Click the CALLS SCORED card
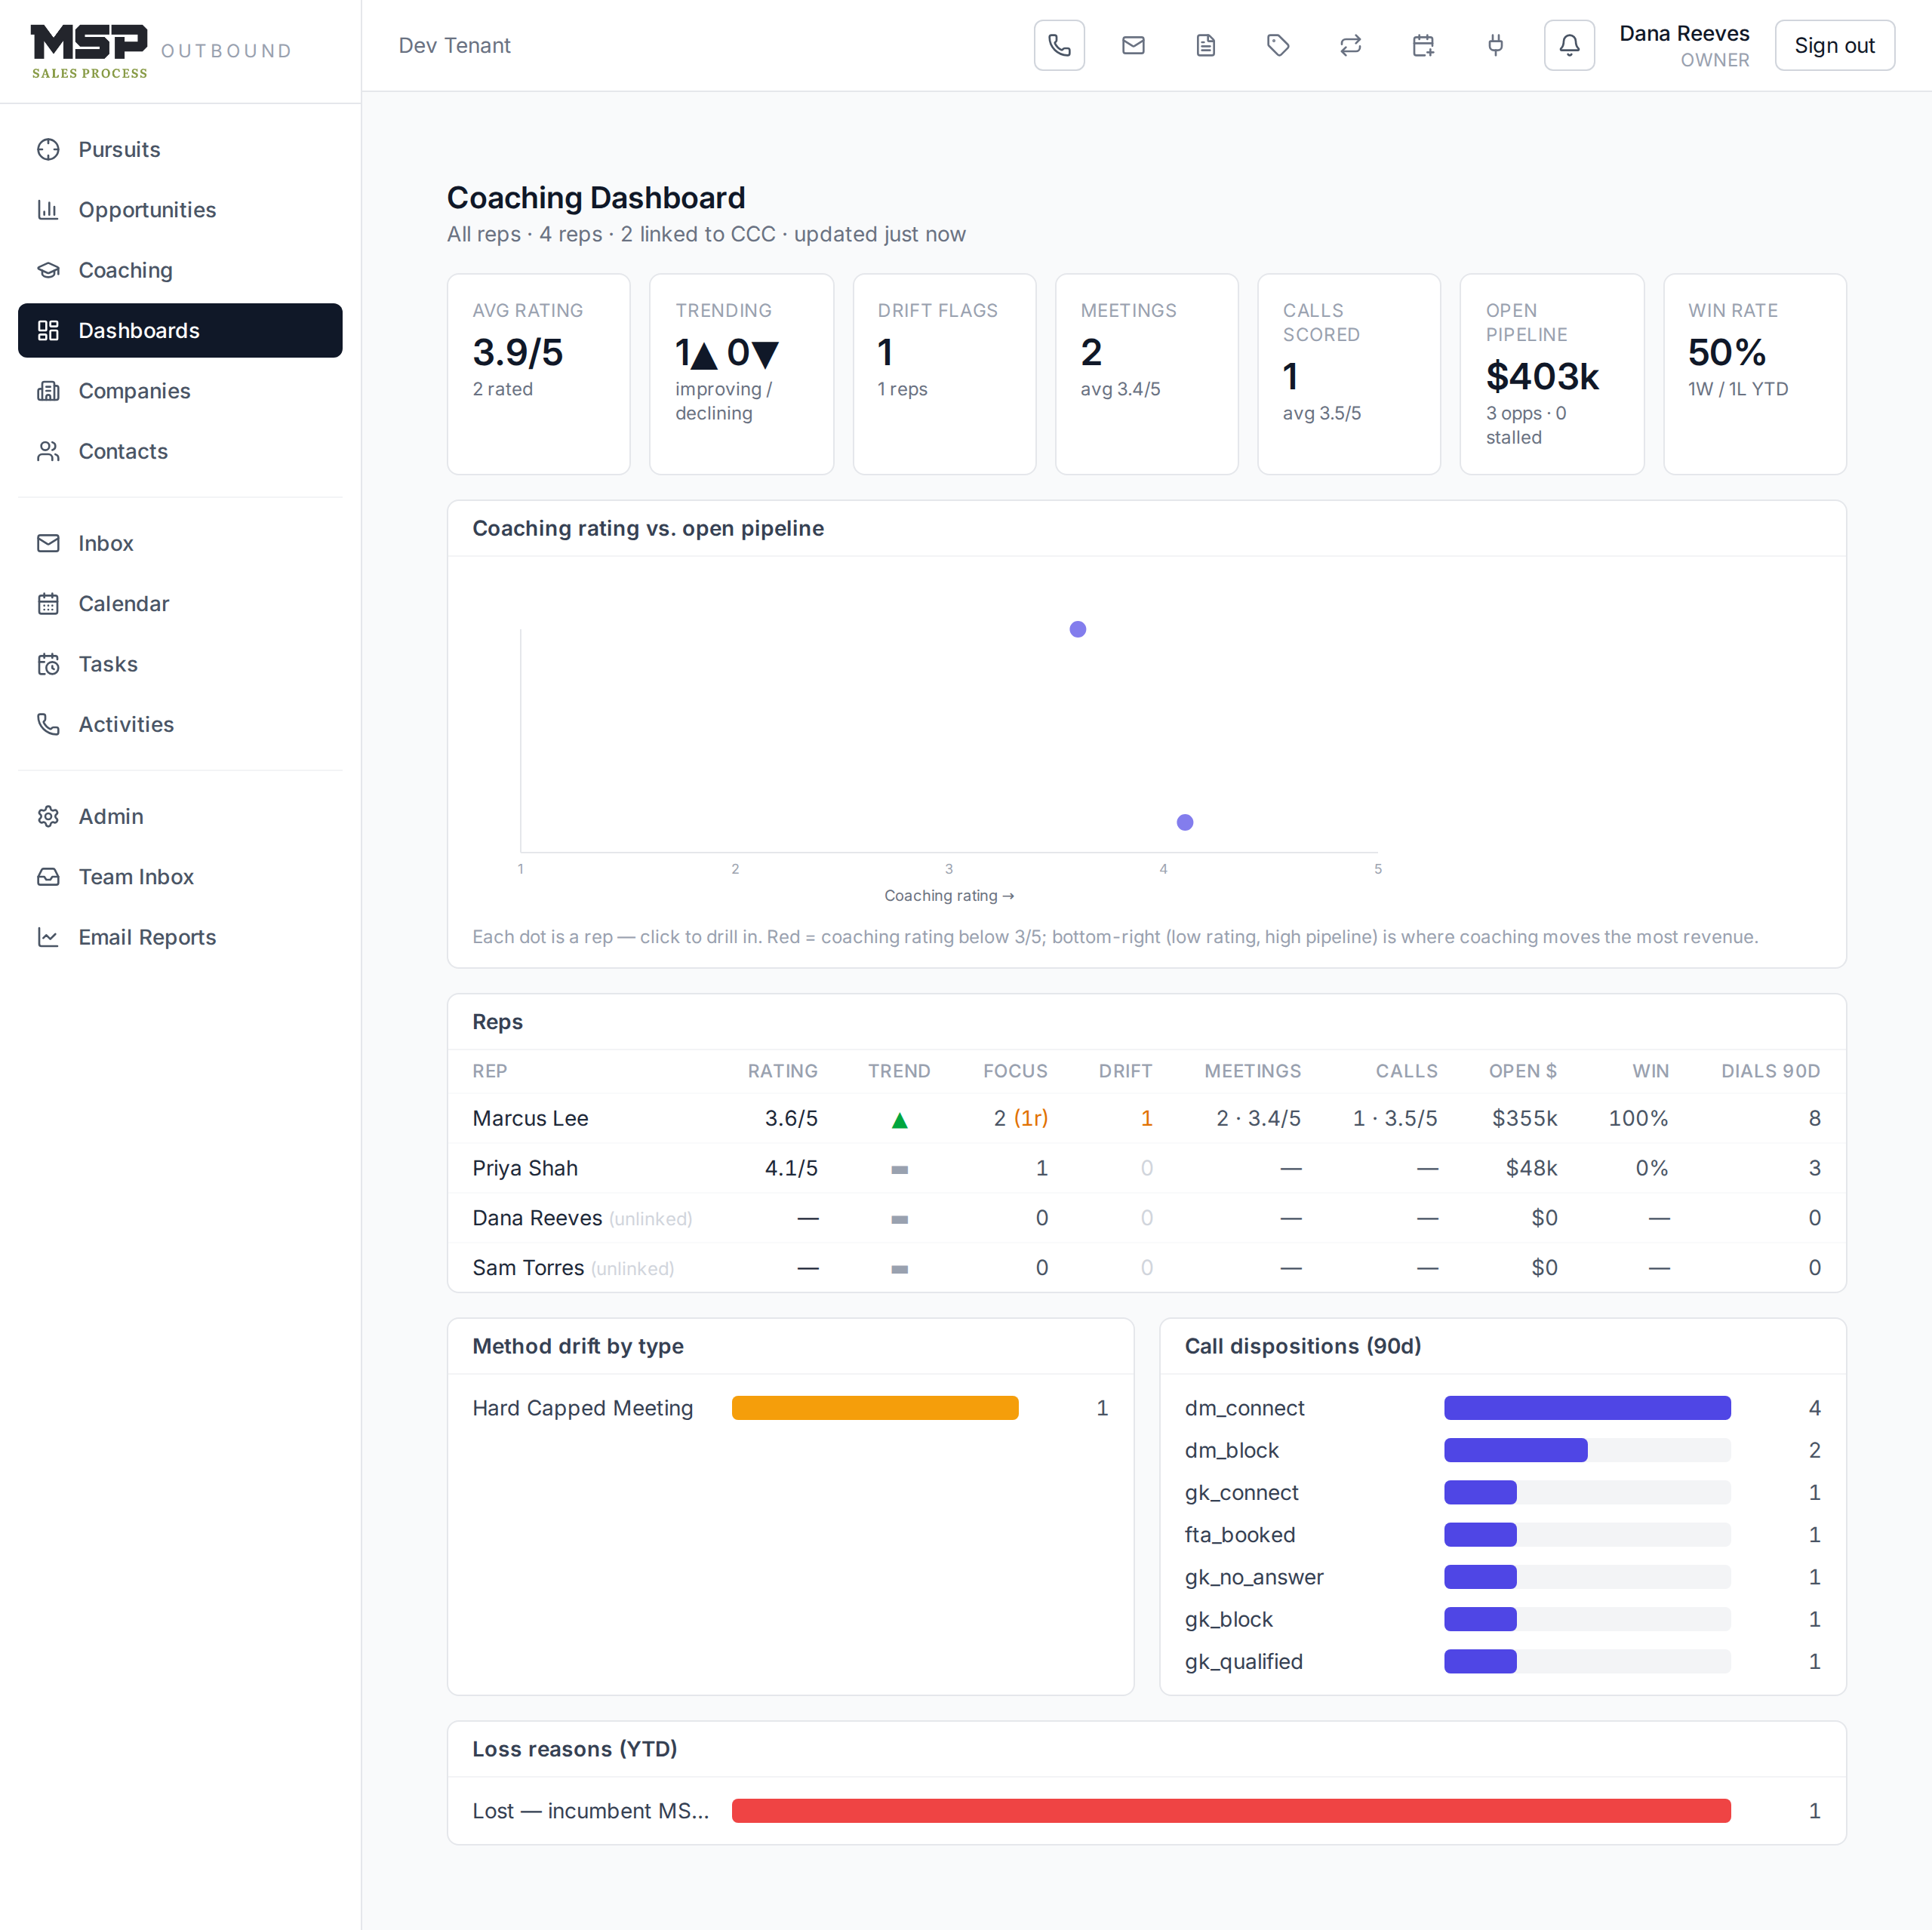Viewport: 1932px width, 1930px height. [1349, 374]
